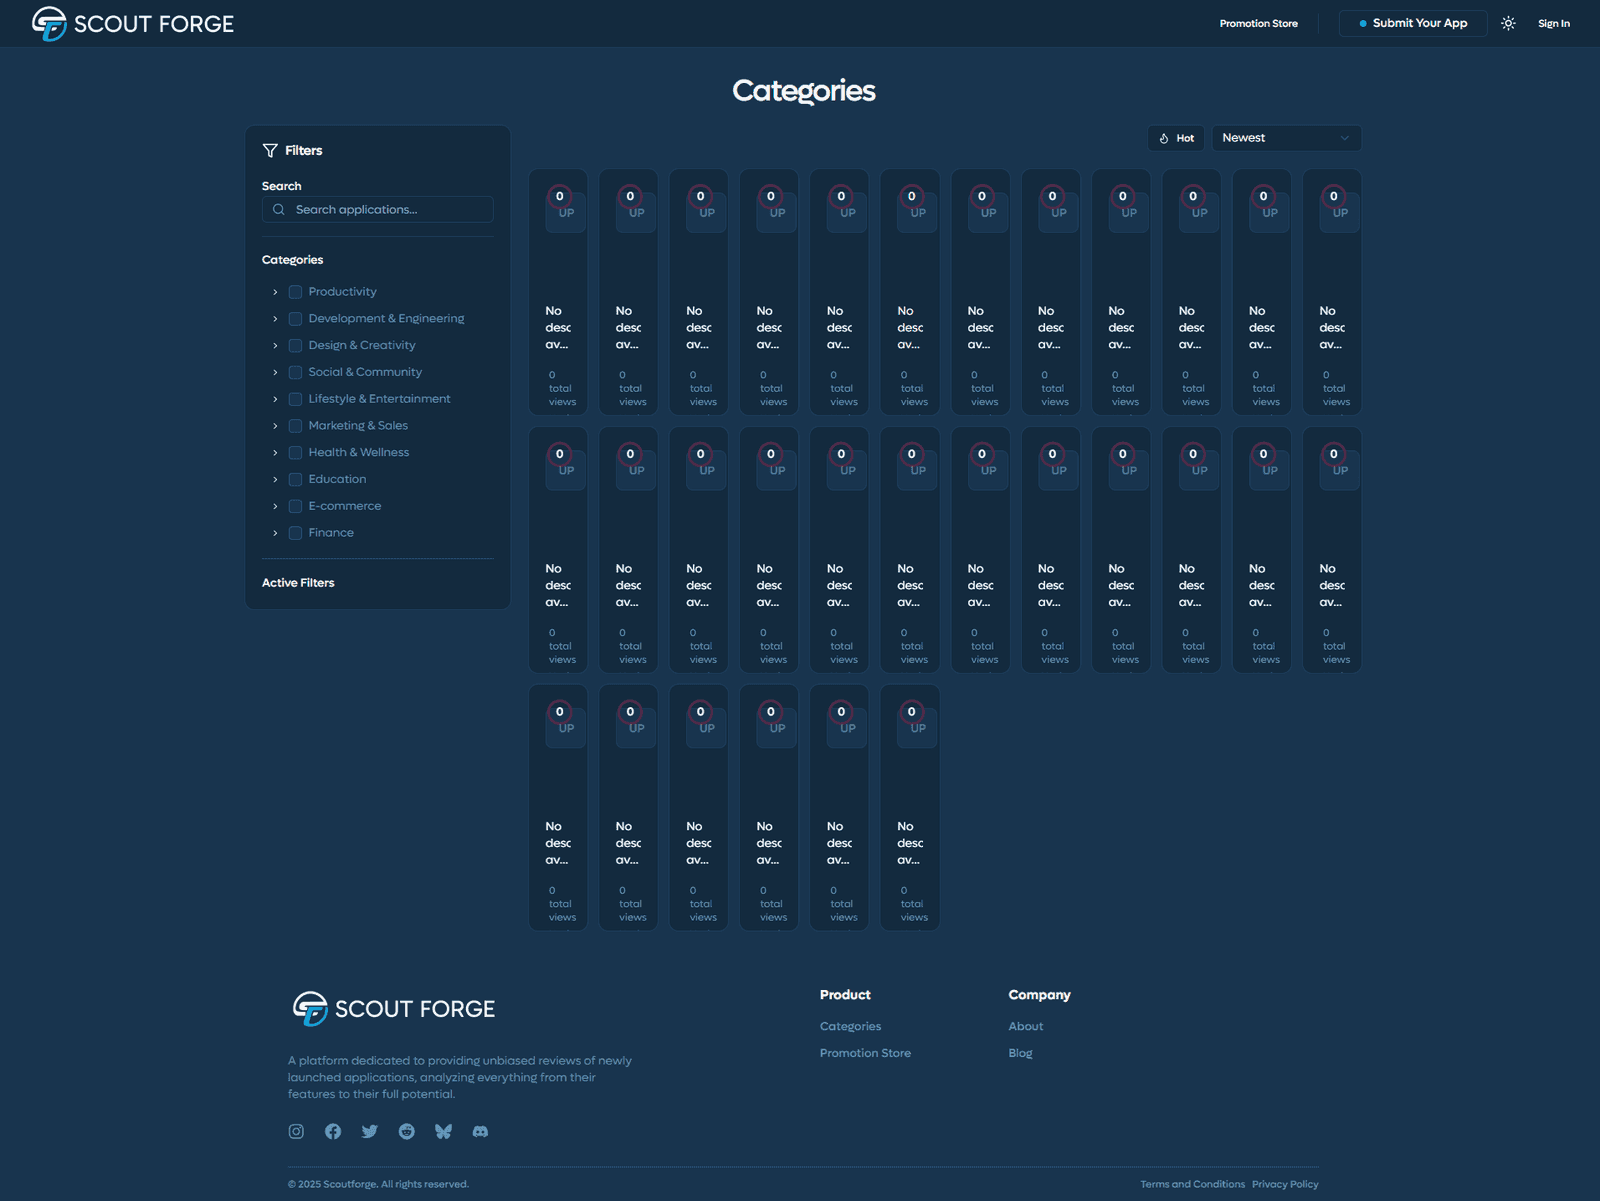The image size is (1600, 1201).
Task: Click the Hot filter button
Action: click(1176, 138)
